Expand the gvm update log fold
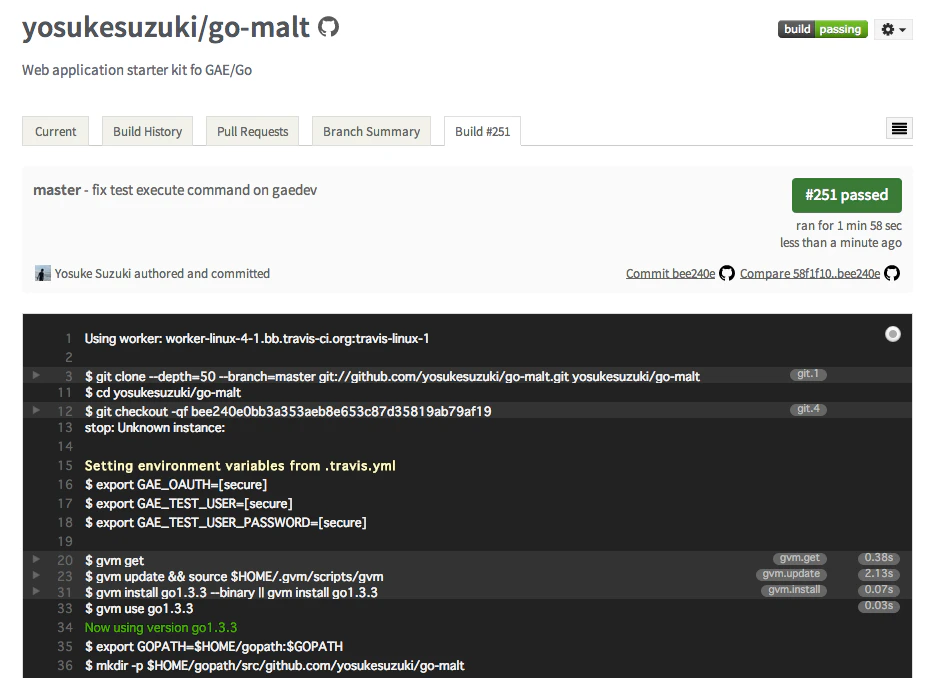This screenshot has width=926, height=678. (36, 575)
